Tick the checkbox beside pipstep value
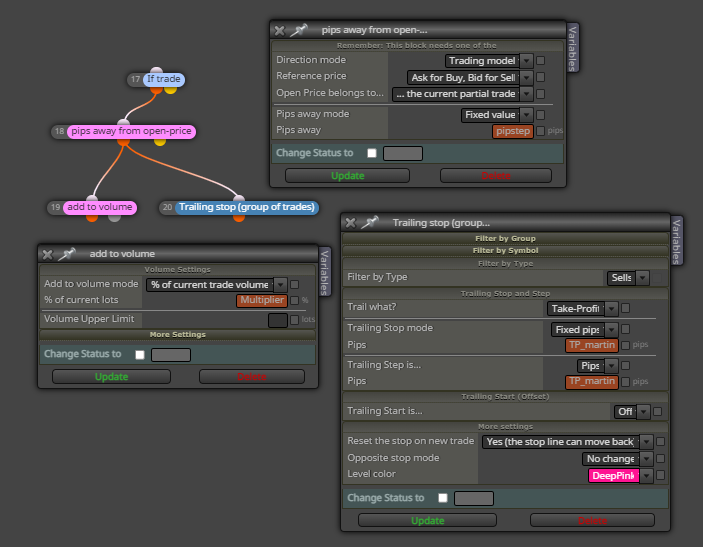This screenshot has height=547, width=703. click(x=541, y=131)
